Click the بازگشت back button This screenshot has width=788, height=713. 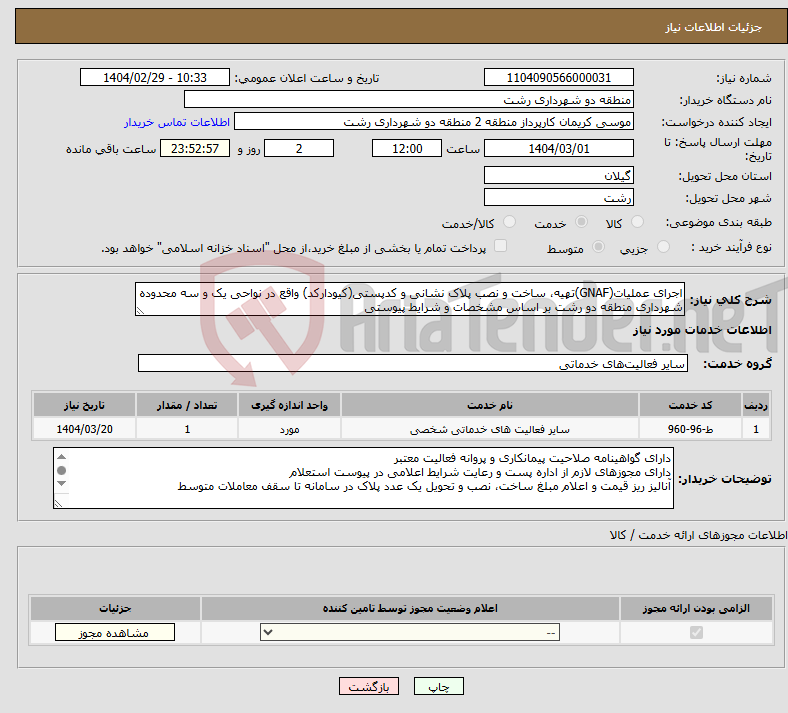click(x=369, y=686)
